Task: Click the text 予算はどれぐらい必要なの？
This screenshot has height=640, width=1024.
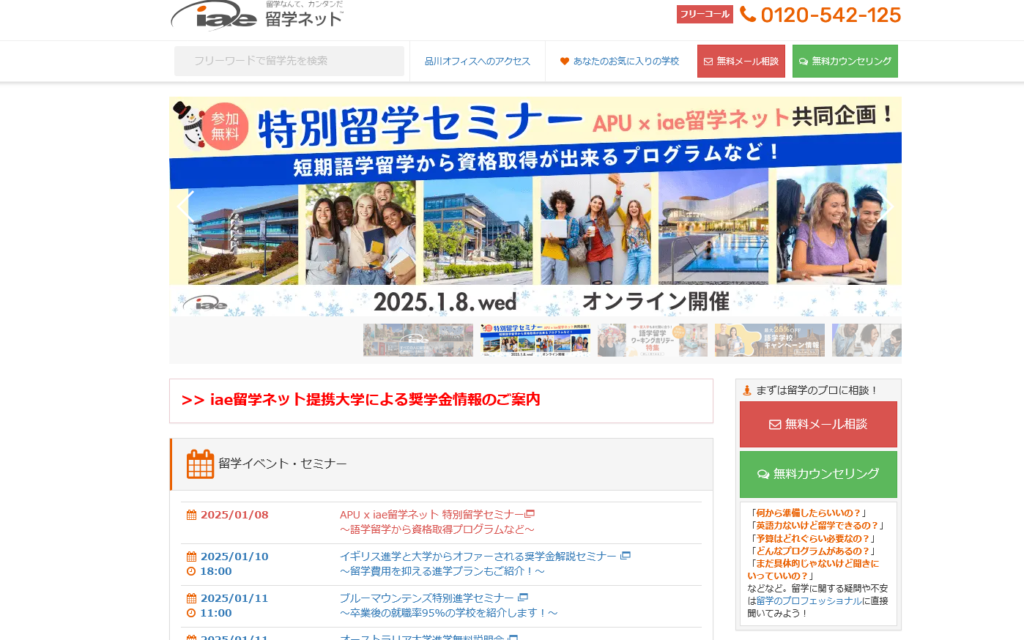Action: [x=812, y=539]
